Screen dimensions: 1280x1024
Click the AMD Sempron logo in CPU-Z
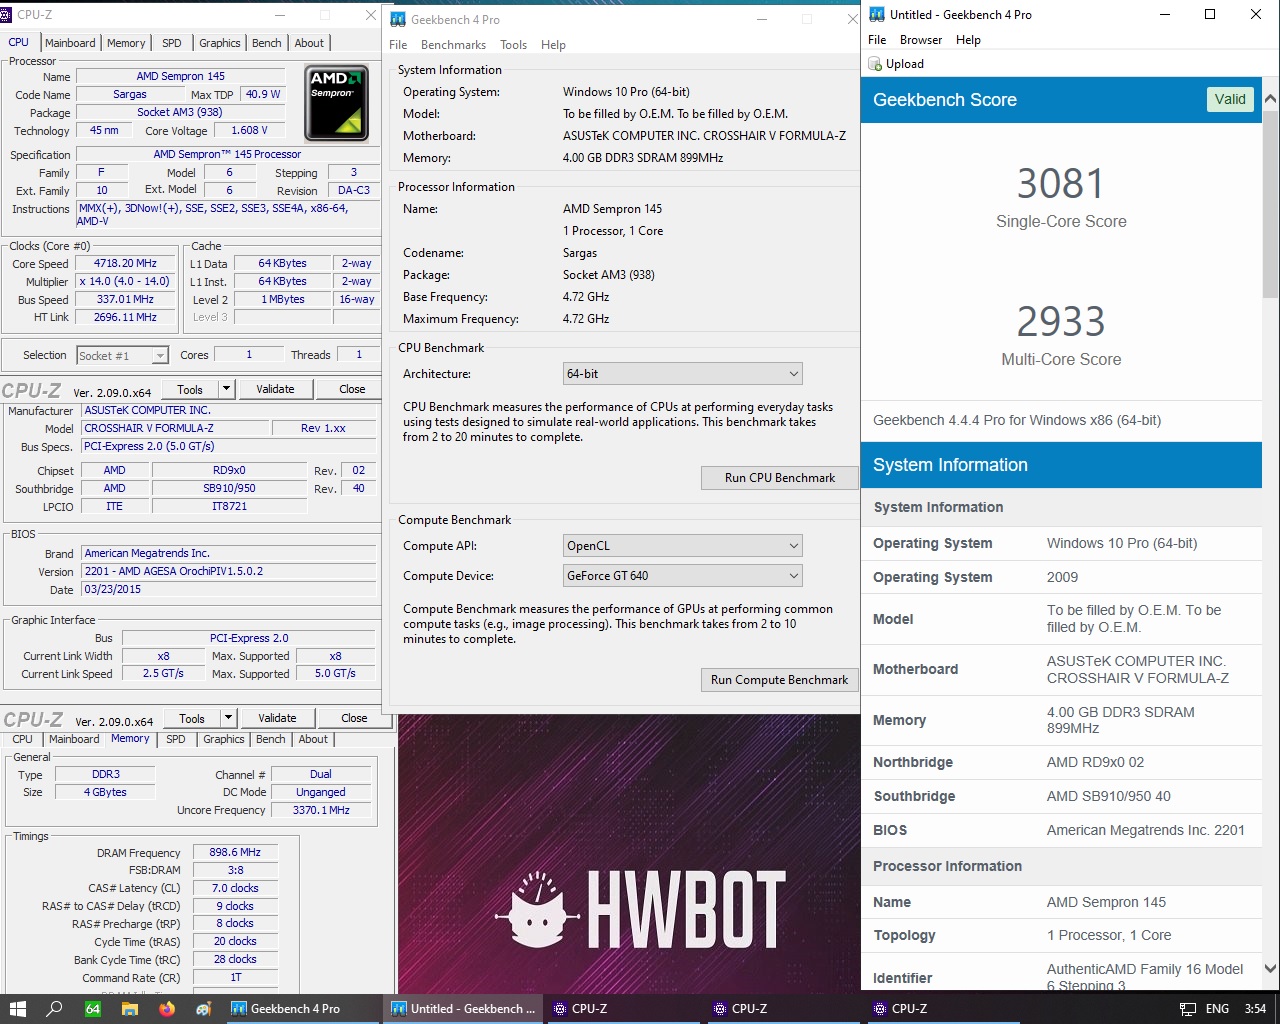point(336,102)
